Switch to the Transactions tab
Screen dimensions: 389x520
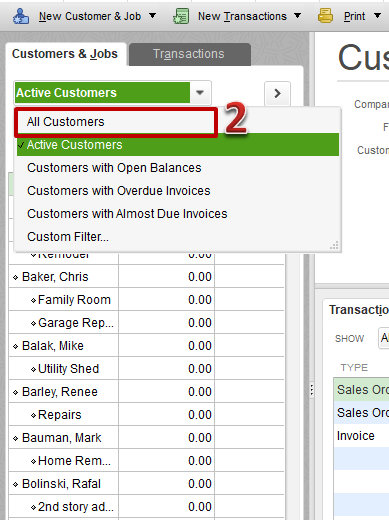[x=190, y=54]
